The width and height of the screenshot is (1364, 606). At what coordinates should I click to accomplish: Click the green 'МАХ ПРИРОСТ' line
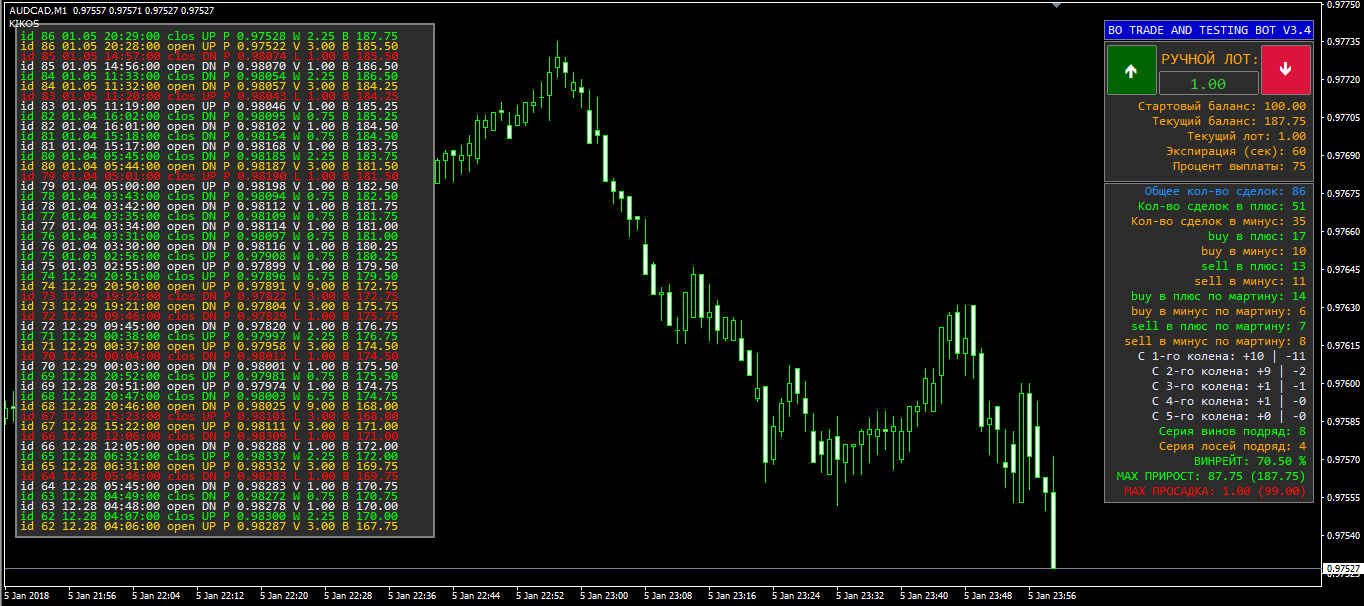coord(1211,476)
